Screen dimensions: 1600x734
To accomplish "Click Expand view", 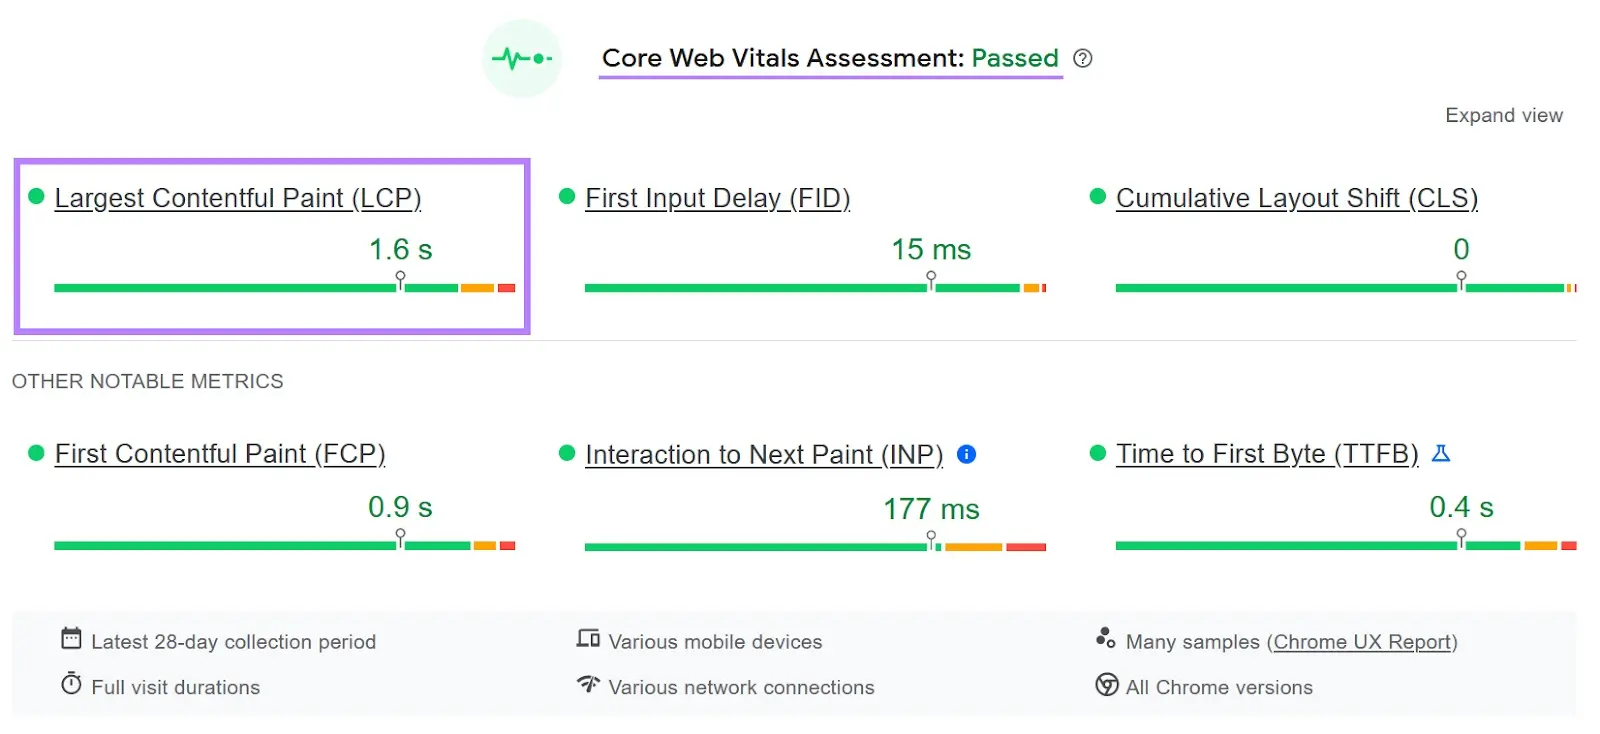I will coord(1504,115).
